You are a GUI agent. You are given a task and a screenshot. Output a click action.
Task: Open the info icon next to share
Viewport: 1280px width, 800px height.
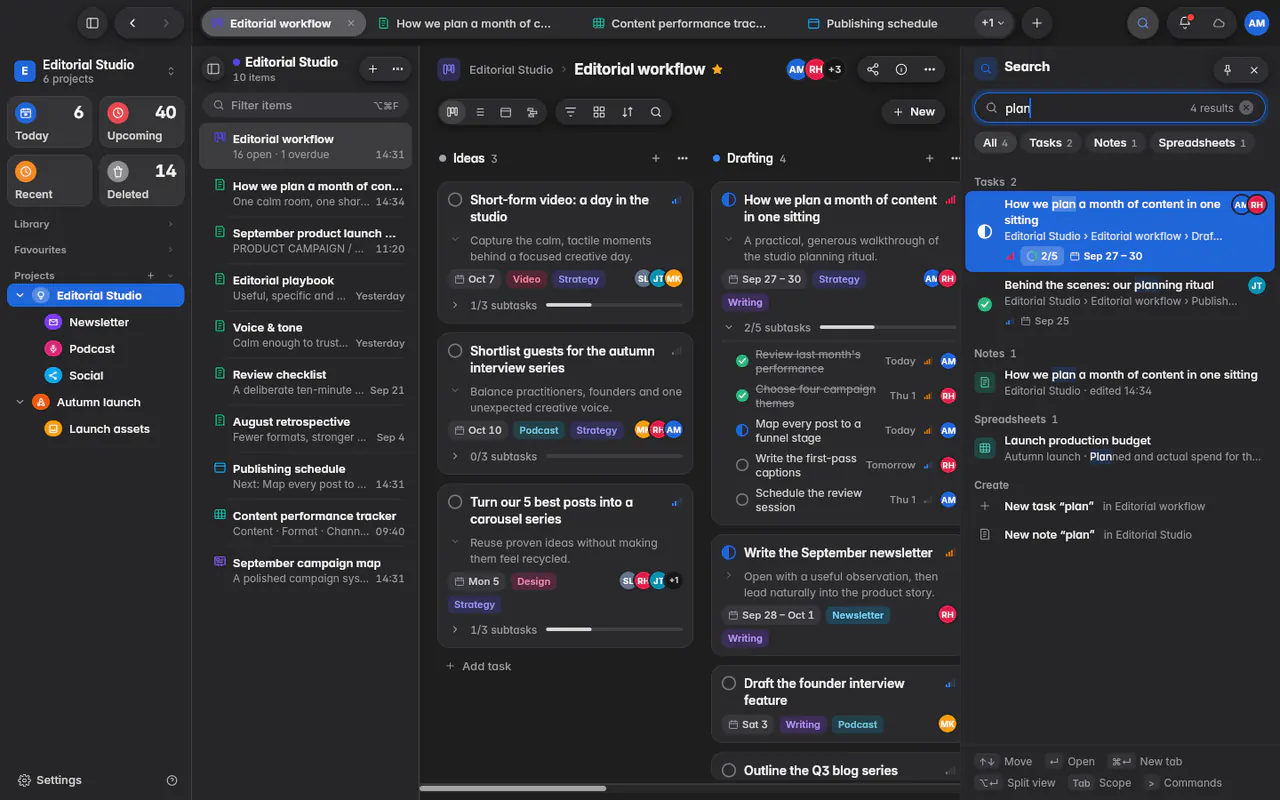[x=901, y=69]
